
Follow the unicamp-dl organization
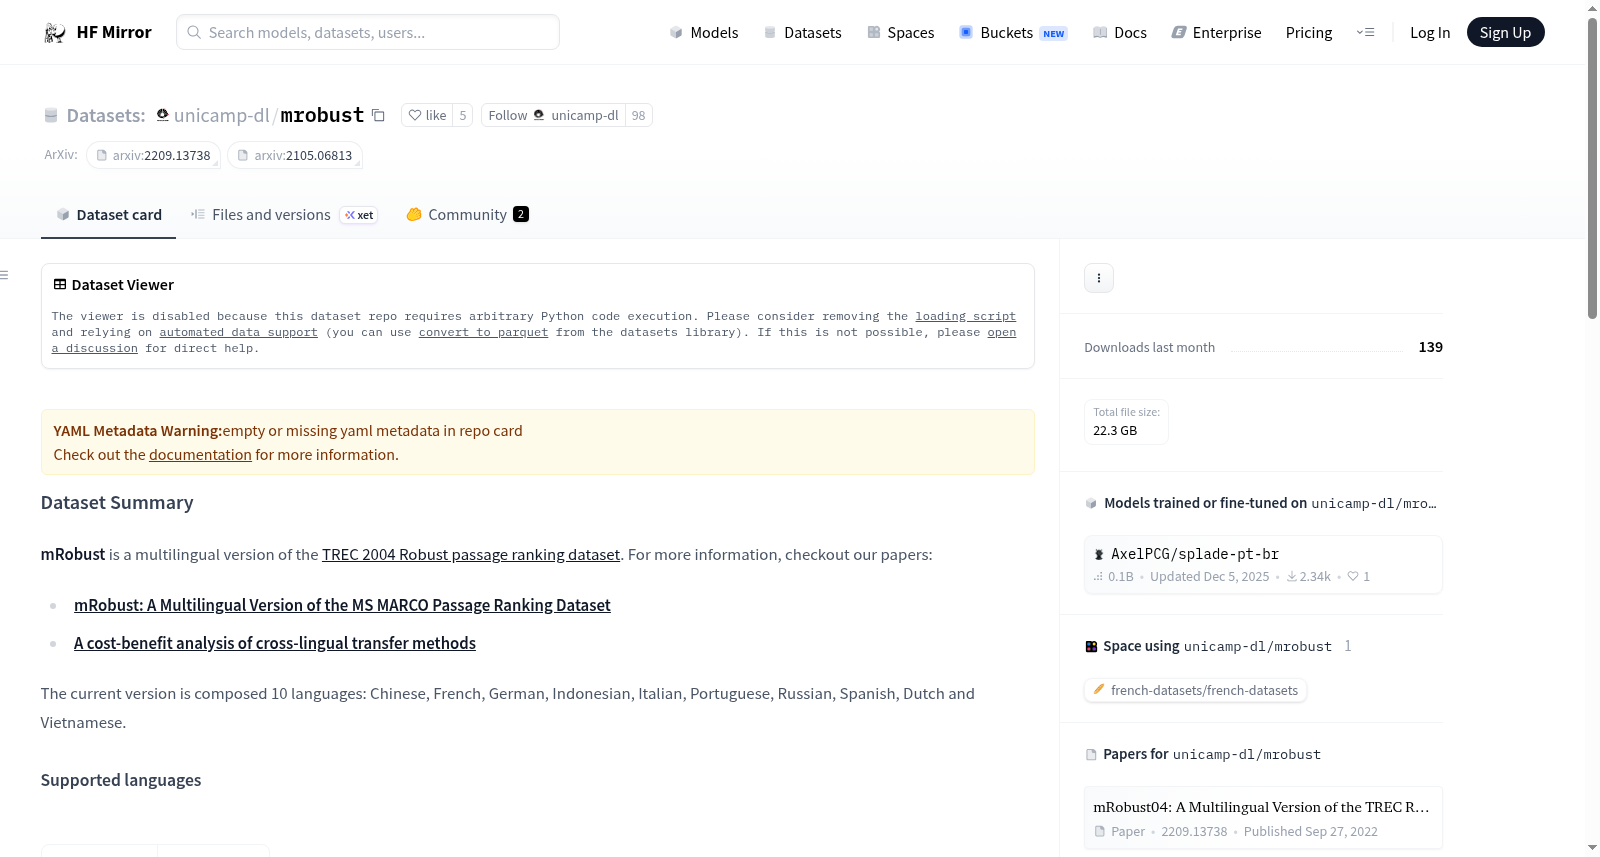[x=553, y=115]
